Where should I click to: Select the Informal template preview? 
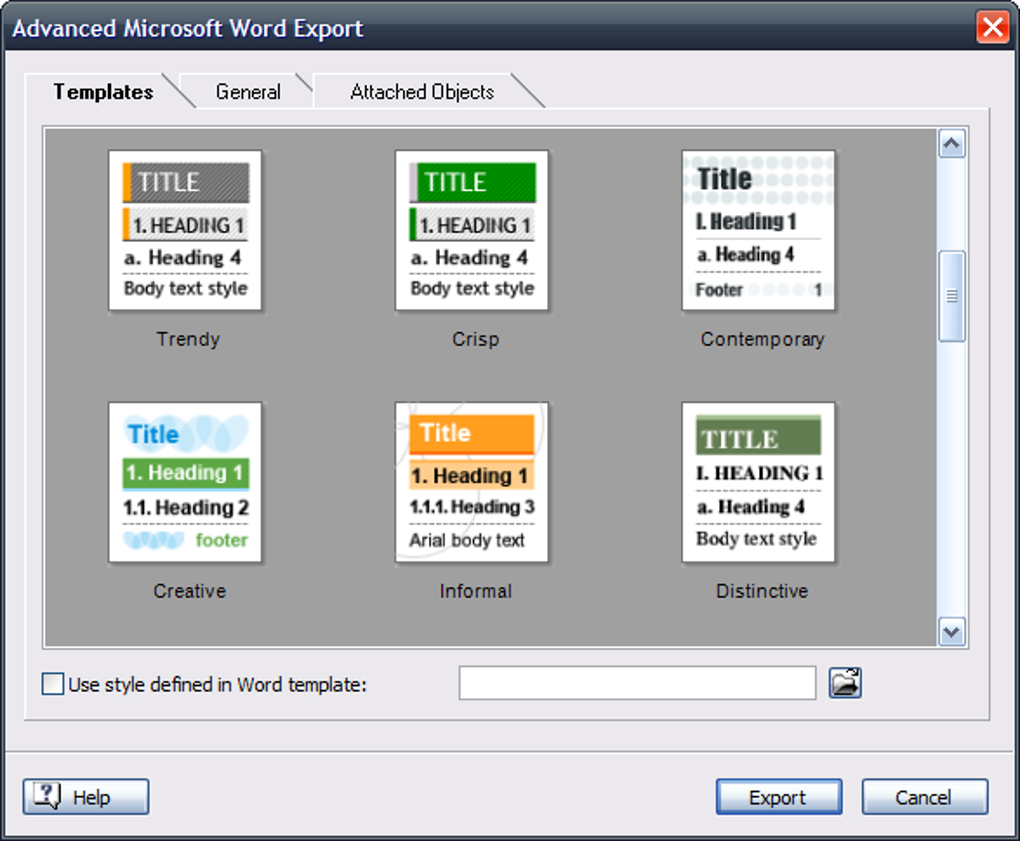pos(472,482)
